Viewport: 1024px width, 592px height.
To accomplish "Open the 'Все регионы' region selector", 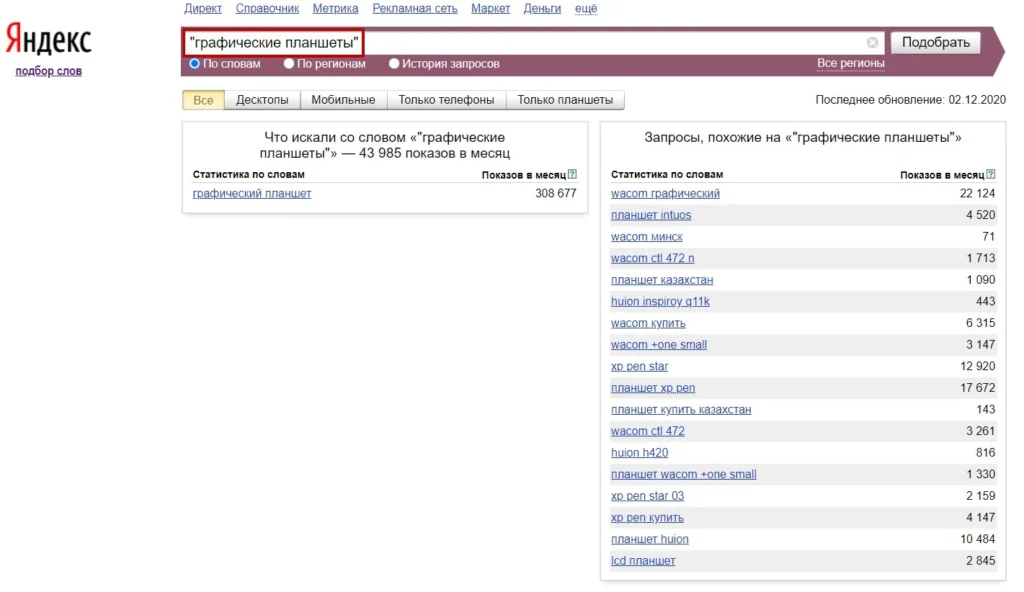I will click(850, 63).
